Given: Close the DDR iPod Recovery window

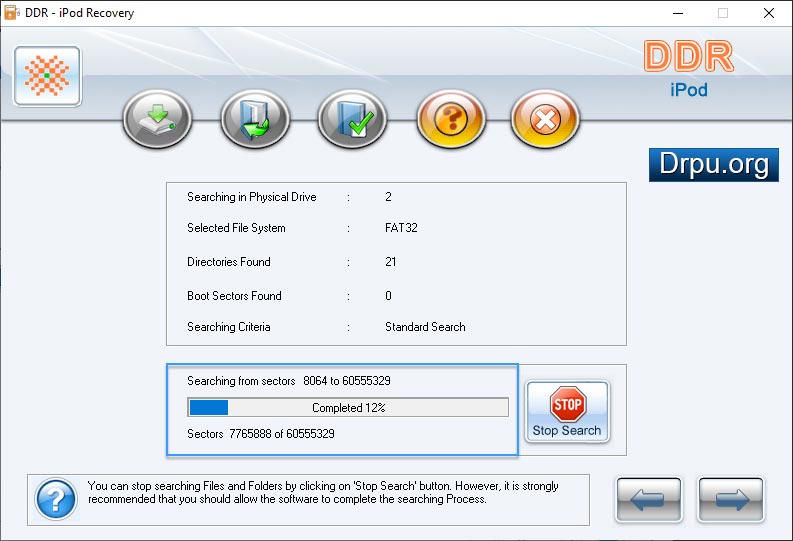Looking at the screenshot, I should 769,13.
